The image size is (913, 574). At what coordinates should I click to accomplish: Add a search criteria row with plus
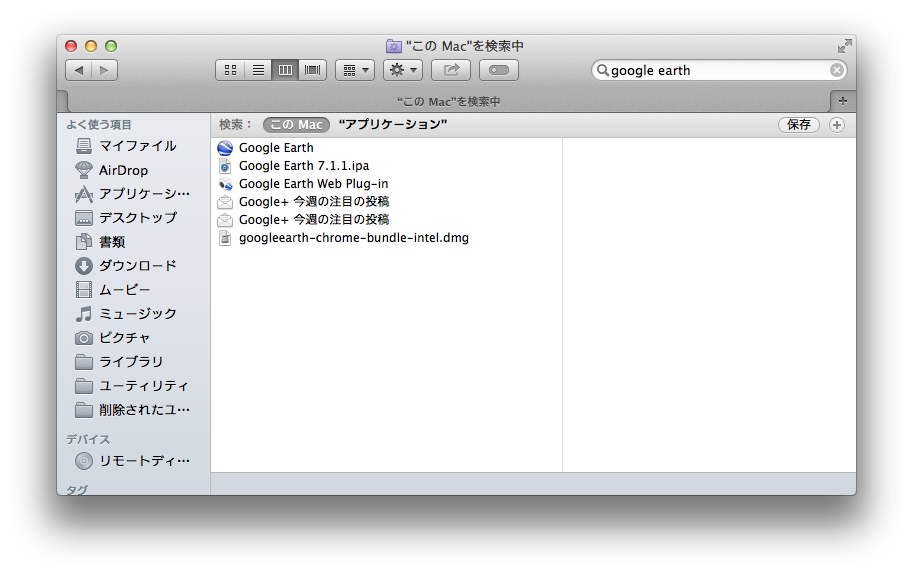pyautogui.click(x=837, y=125)
